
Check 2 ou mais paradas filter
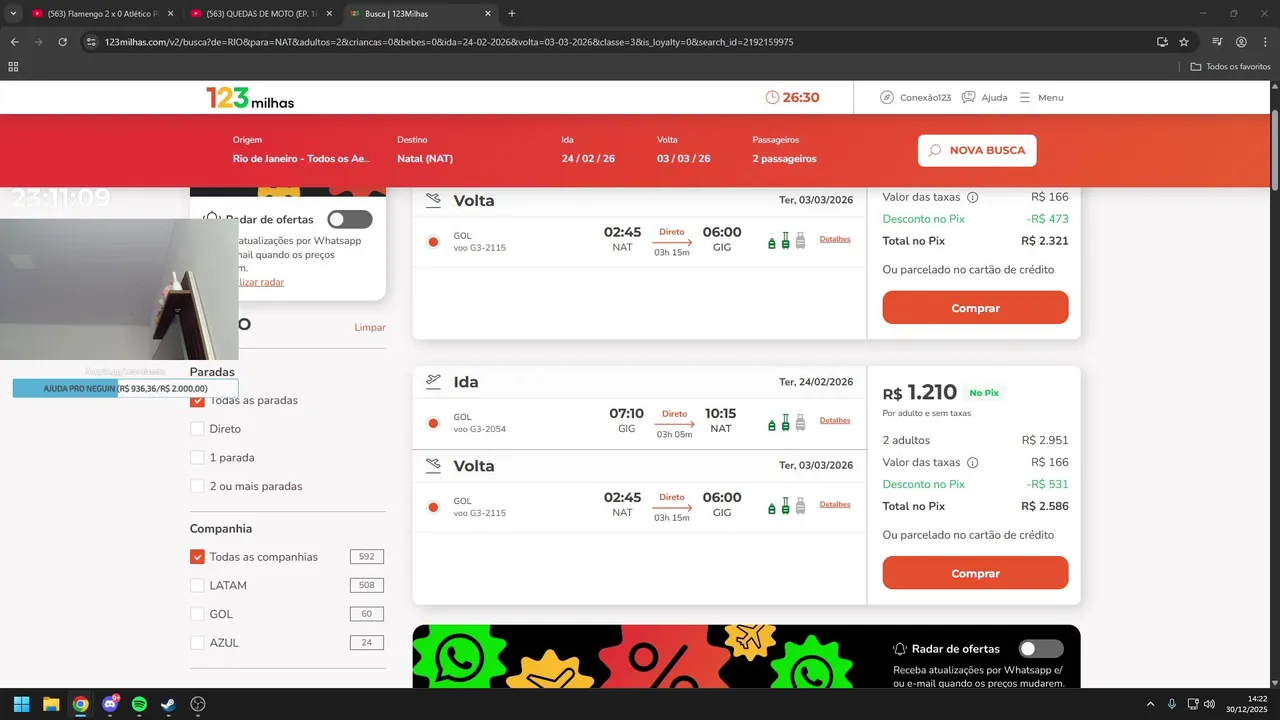tap(197, 486)
